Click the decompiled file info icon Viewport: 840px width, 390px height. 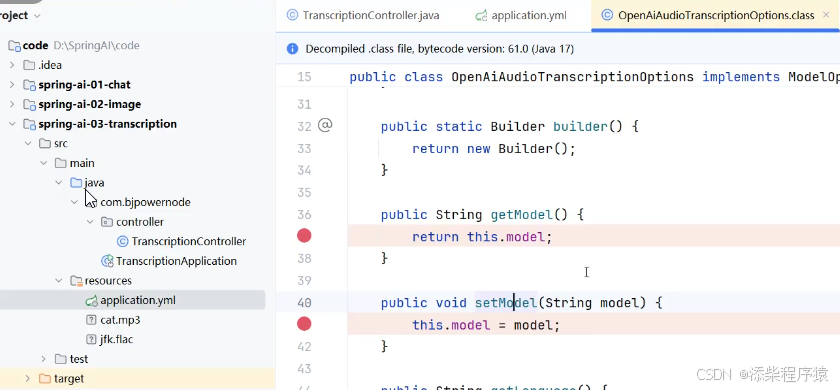coord(292,49)
